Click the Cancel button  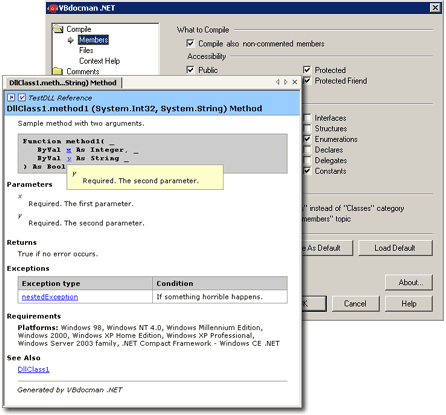(355, 304)
